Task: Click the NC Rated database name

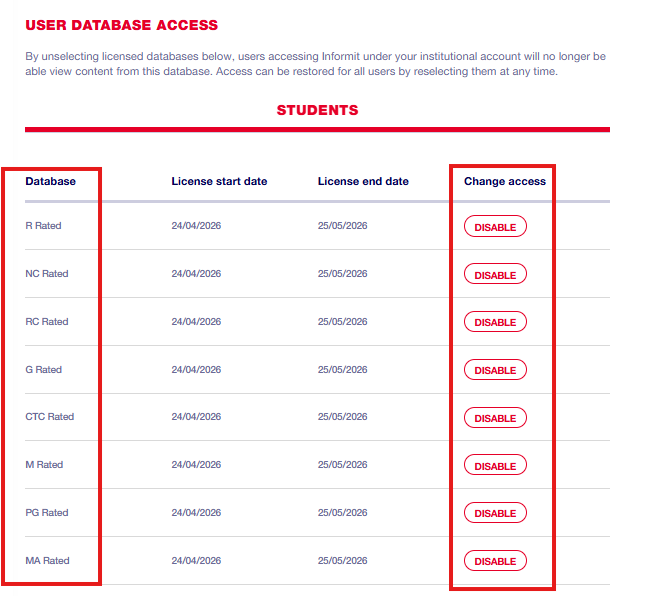Action: (46, 274)
